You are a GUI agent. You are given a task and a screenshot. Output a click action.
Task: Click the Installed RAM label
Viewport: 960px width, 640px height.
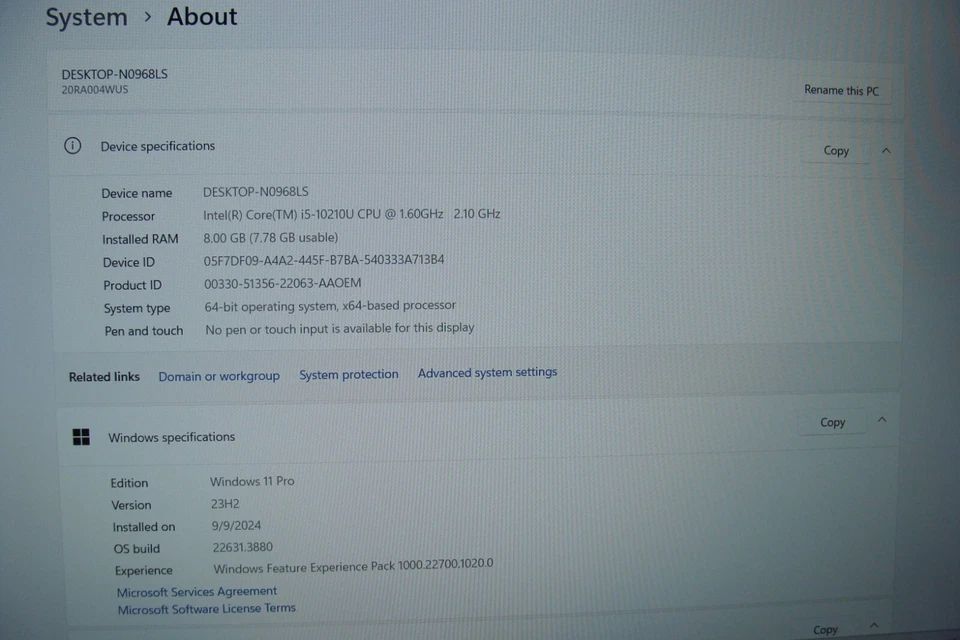coord(140,239)
